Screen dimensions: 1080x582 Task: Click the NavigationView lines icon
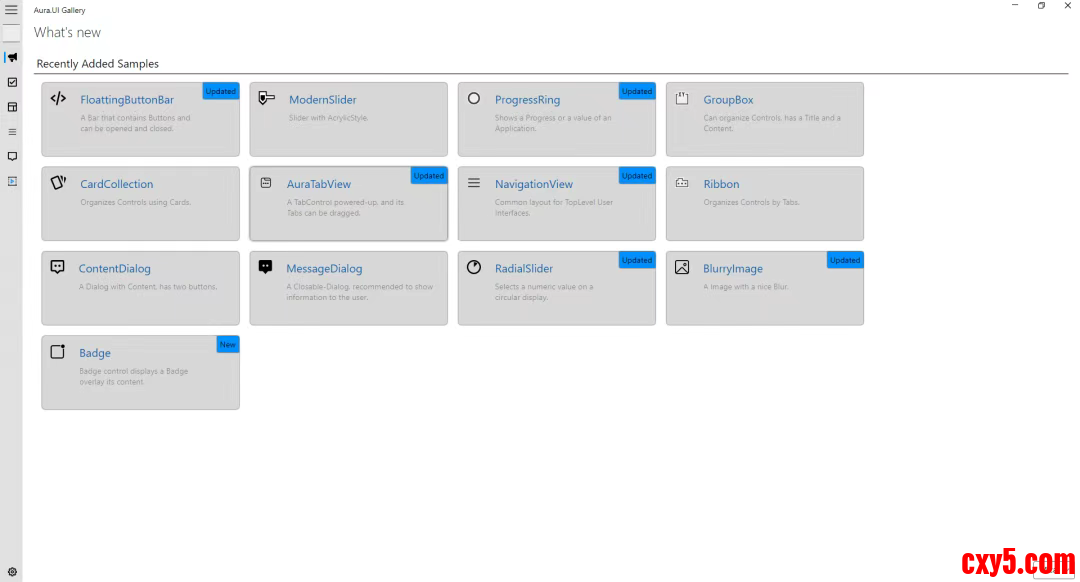pyautogui.click(x=474, y=183)
